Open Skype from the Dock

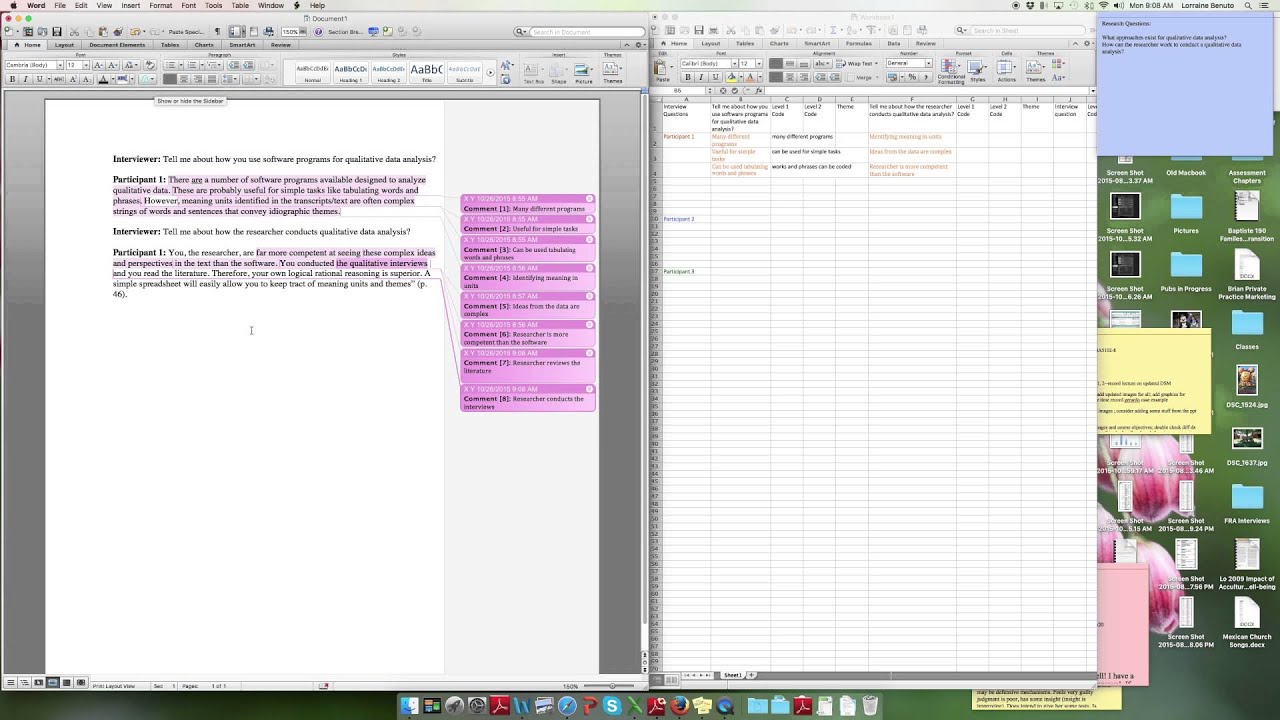[612, 707]
